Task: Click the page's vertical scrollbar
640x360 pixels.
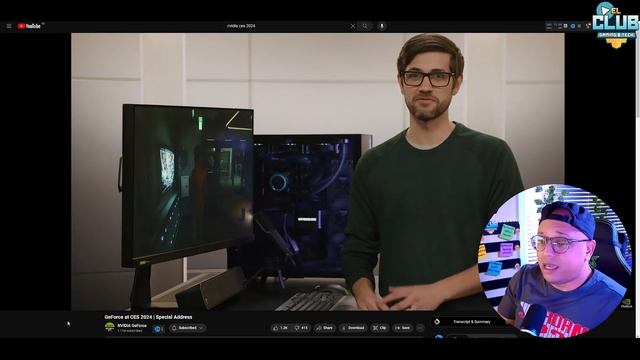Action: pyautogui.click(x=638, y=180)
